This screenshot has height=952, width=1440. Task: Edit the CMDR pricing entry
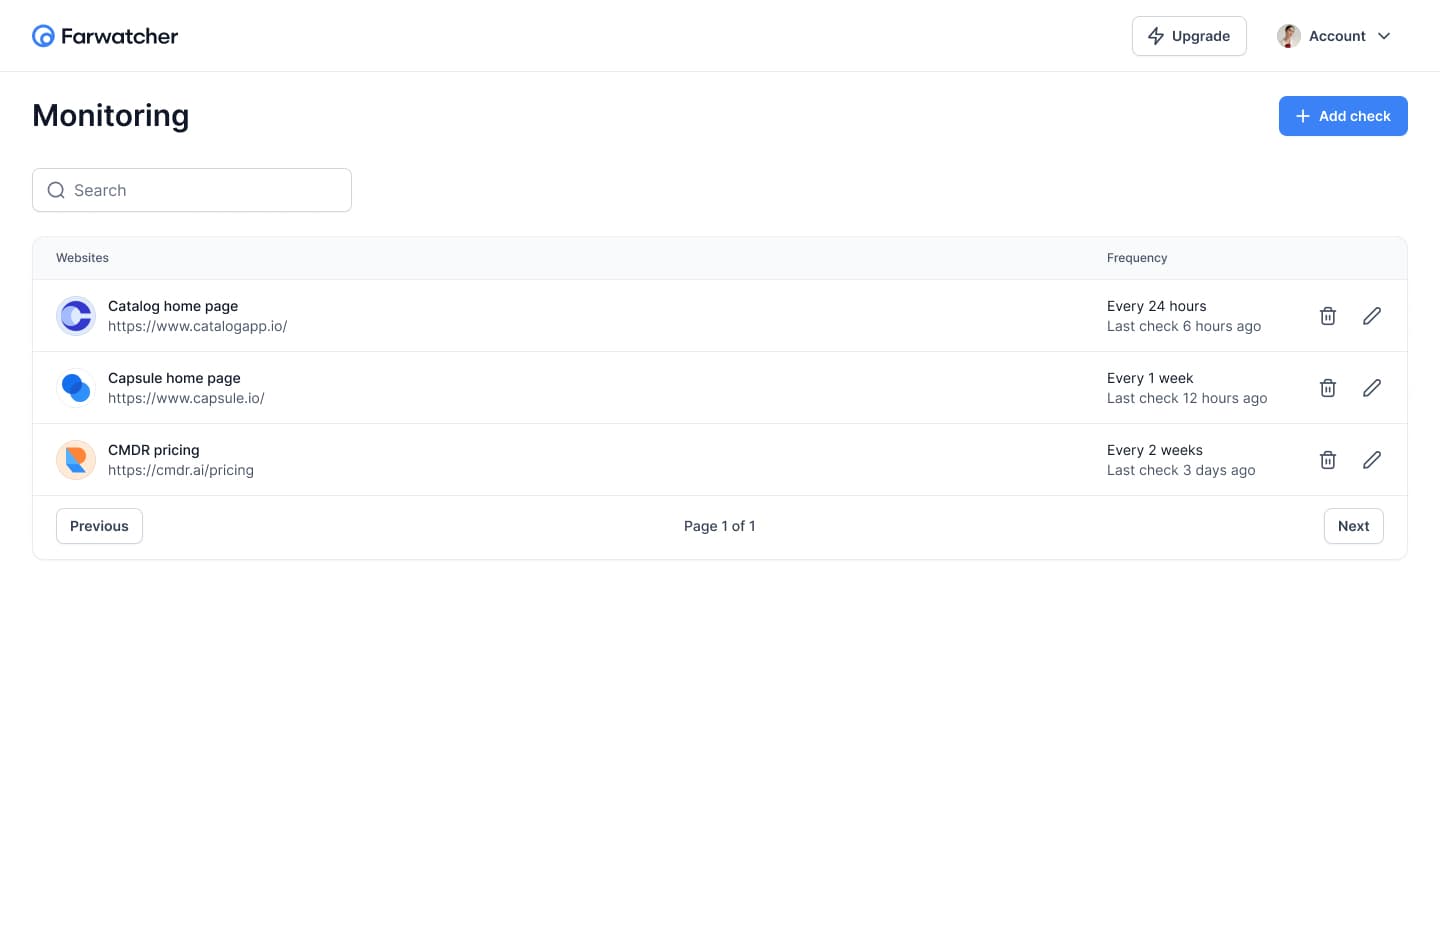(x=1372, y=460)
